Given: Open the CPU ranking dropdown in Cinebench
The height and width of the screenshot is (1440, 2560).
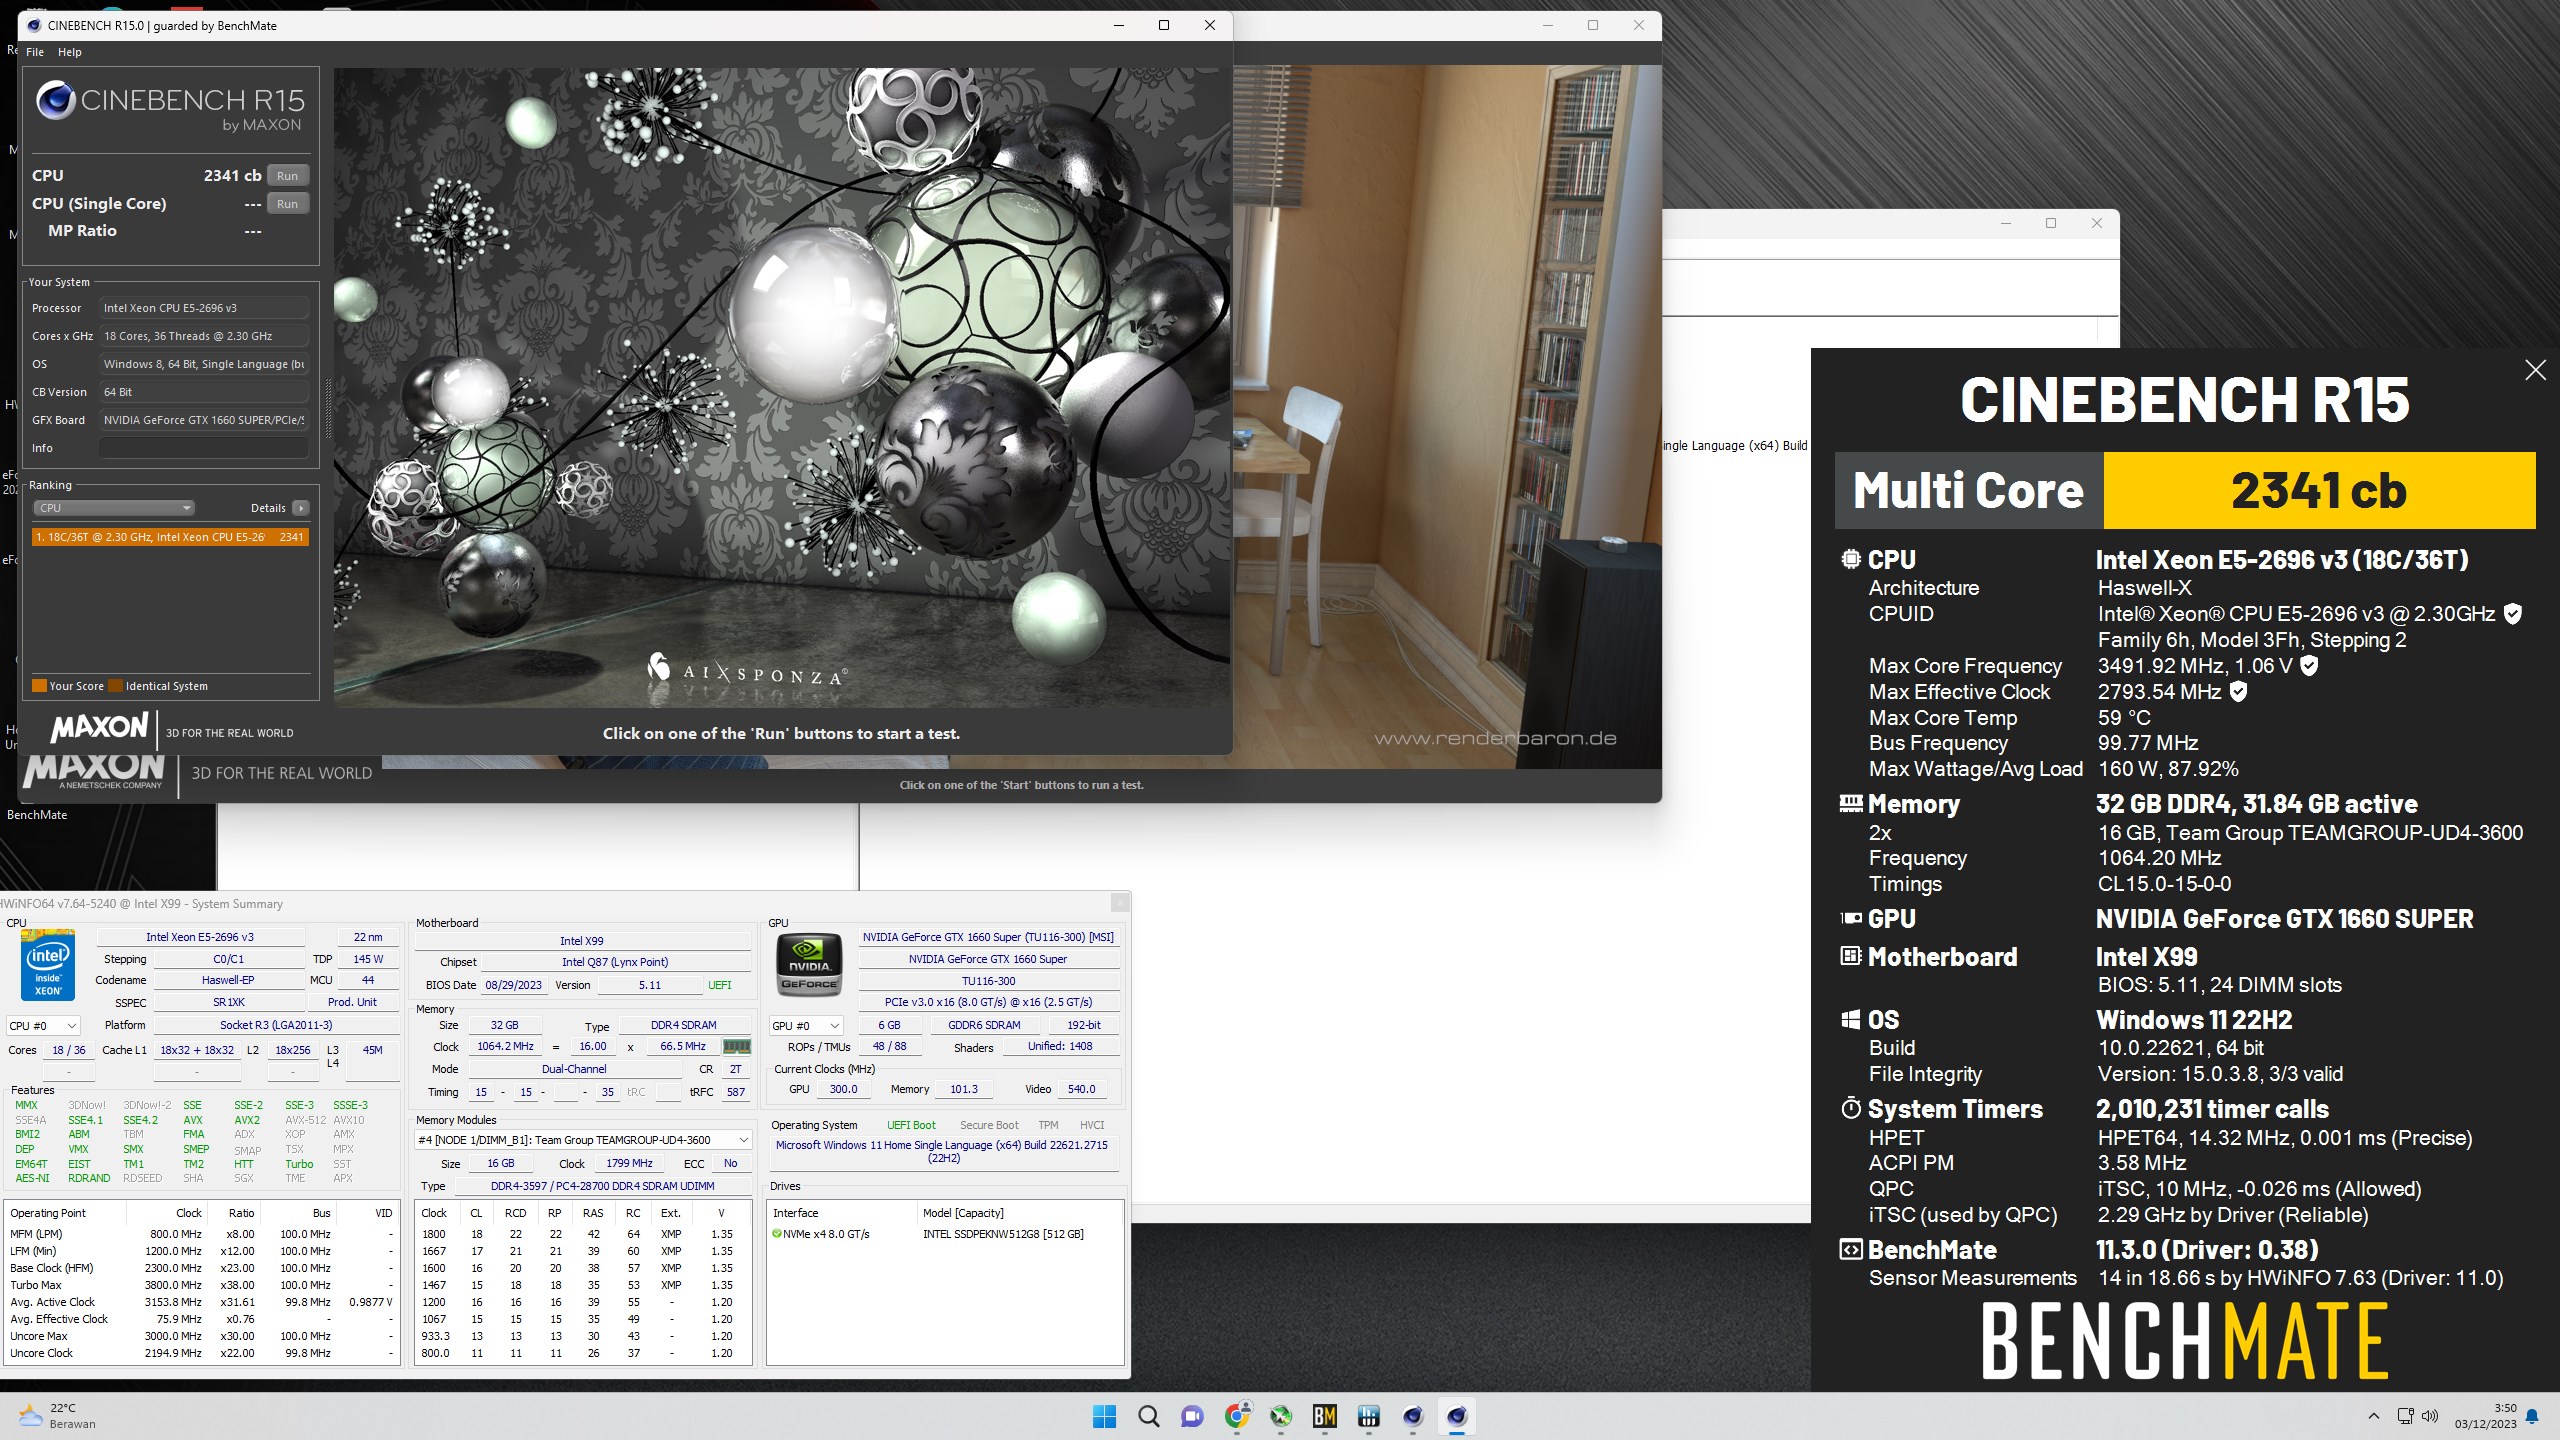Looking at the screenshot, I should (x=114, y=508).
